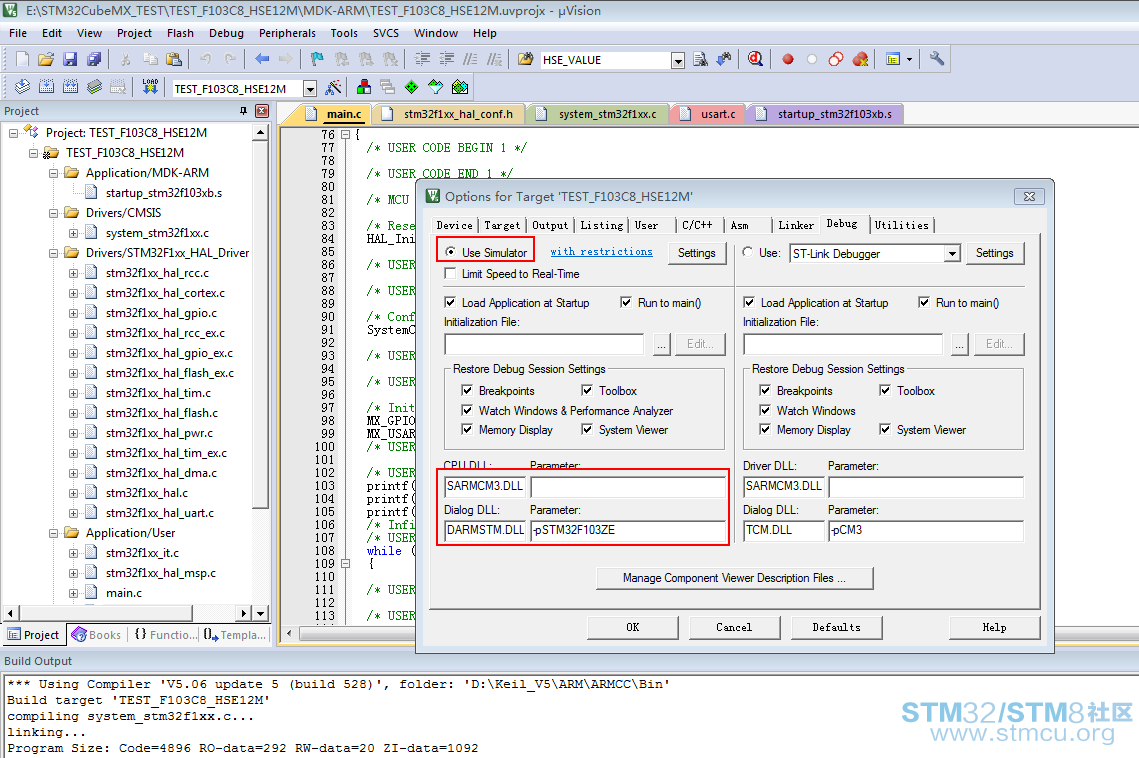
Task: Open simulator Settings button
Action: [697, 253]
